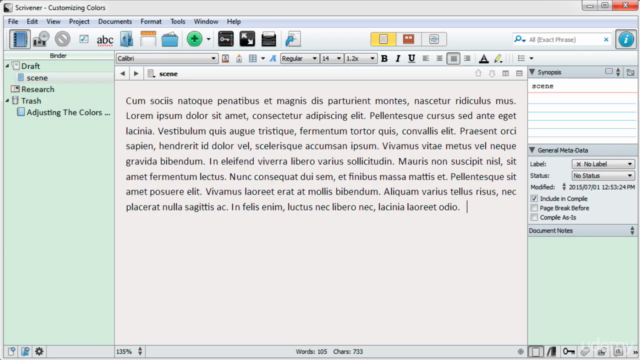This screenshot has height=360, width=640.
Task: Open the blue folder toolbar icon
Action: [x=169, y=40]
